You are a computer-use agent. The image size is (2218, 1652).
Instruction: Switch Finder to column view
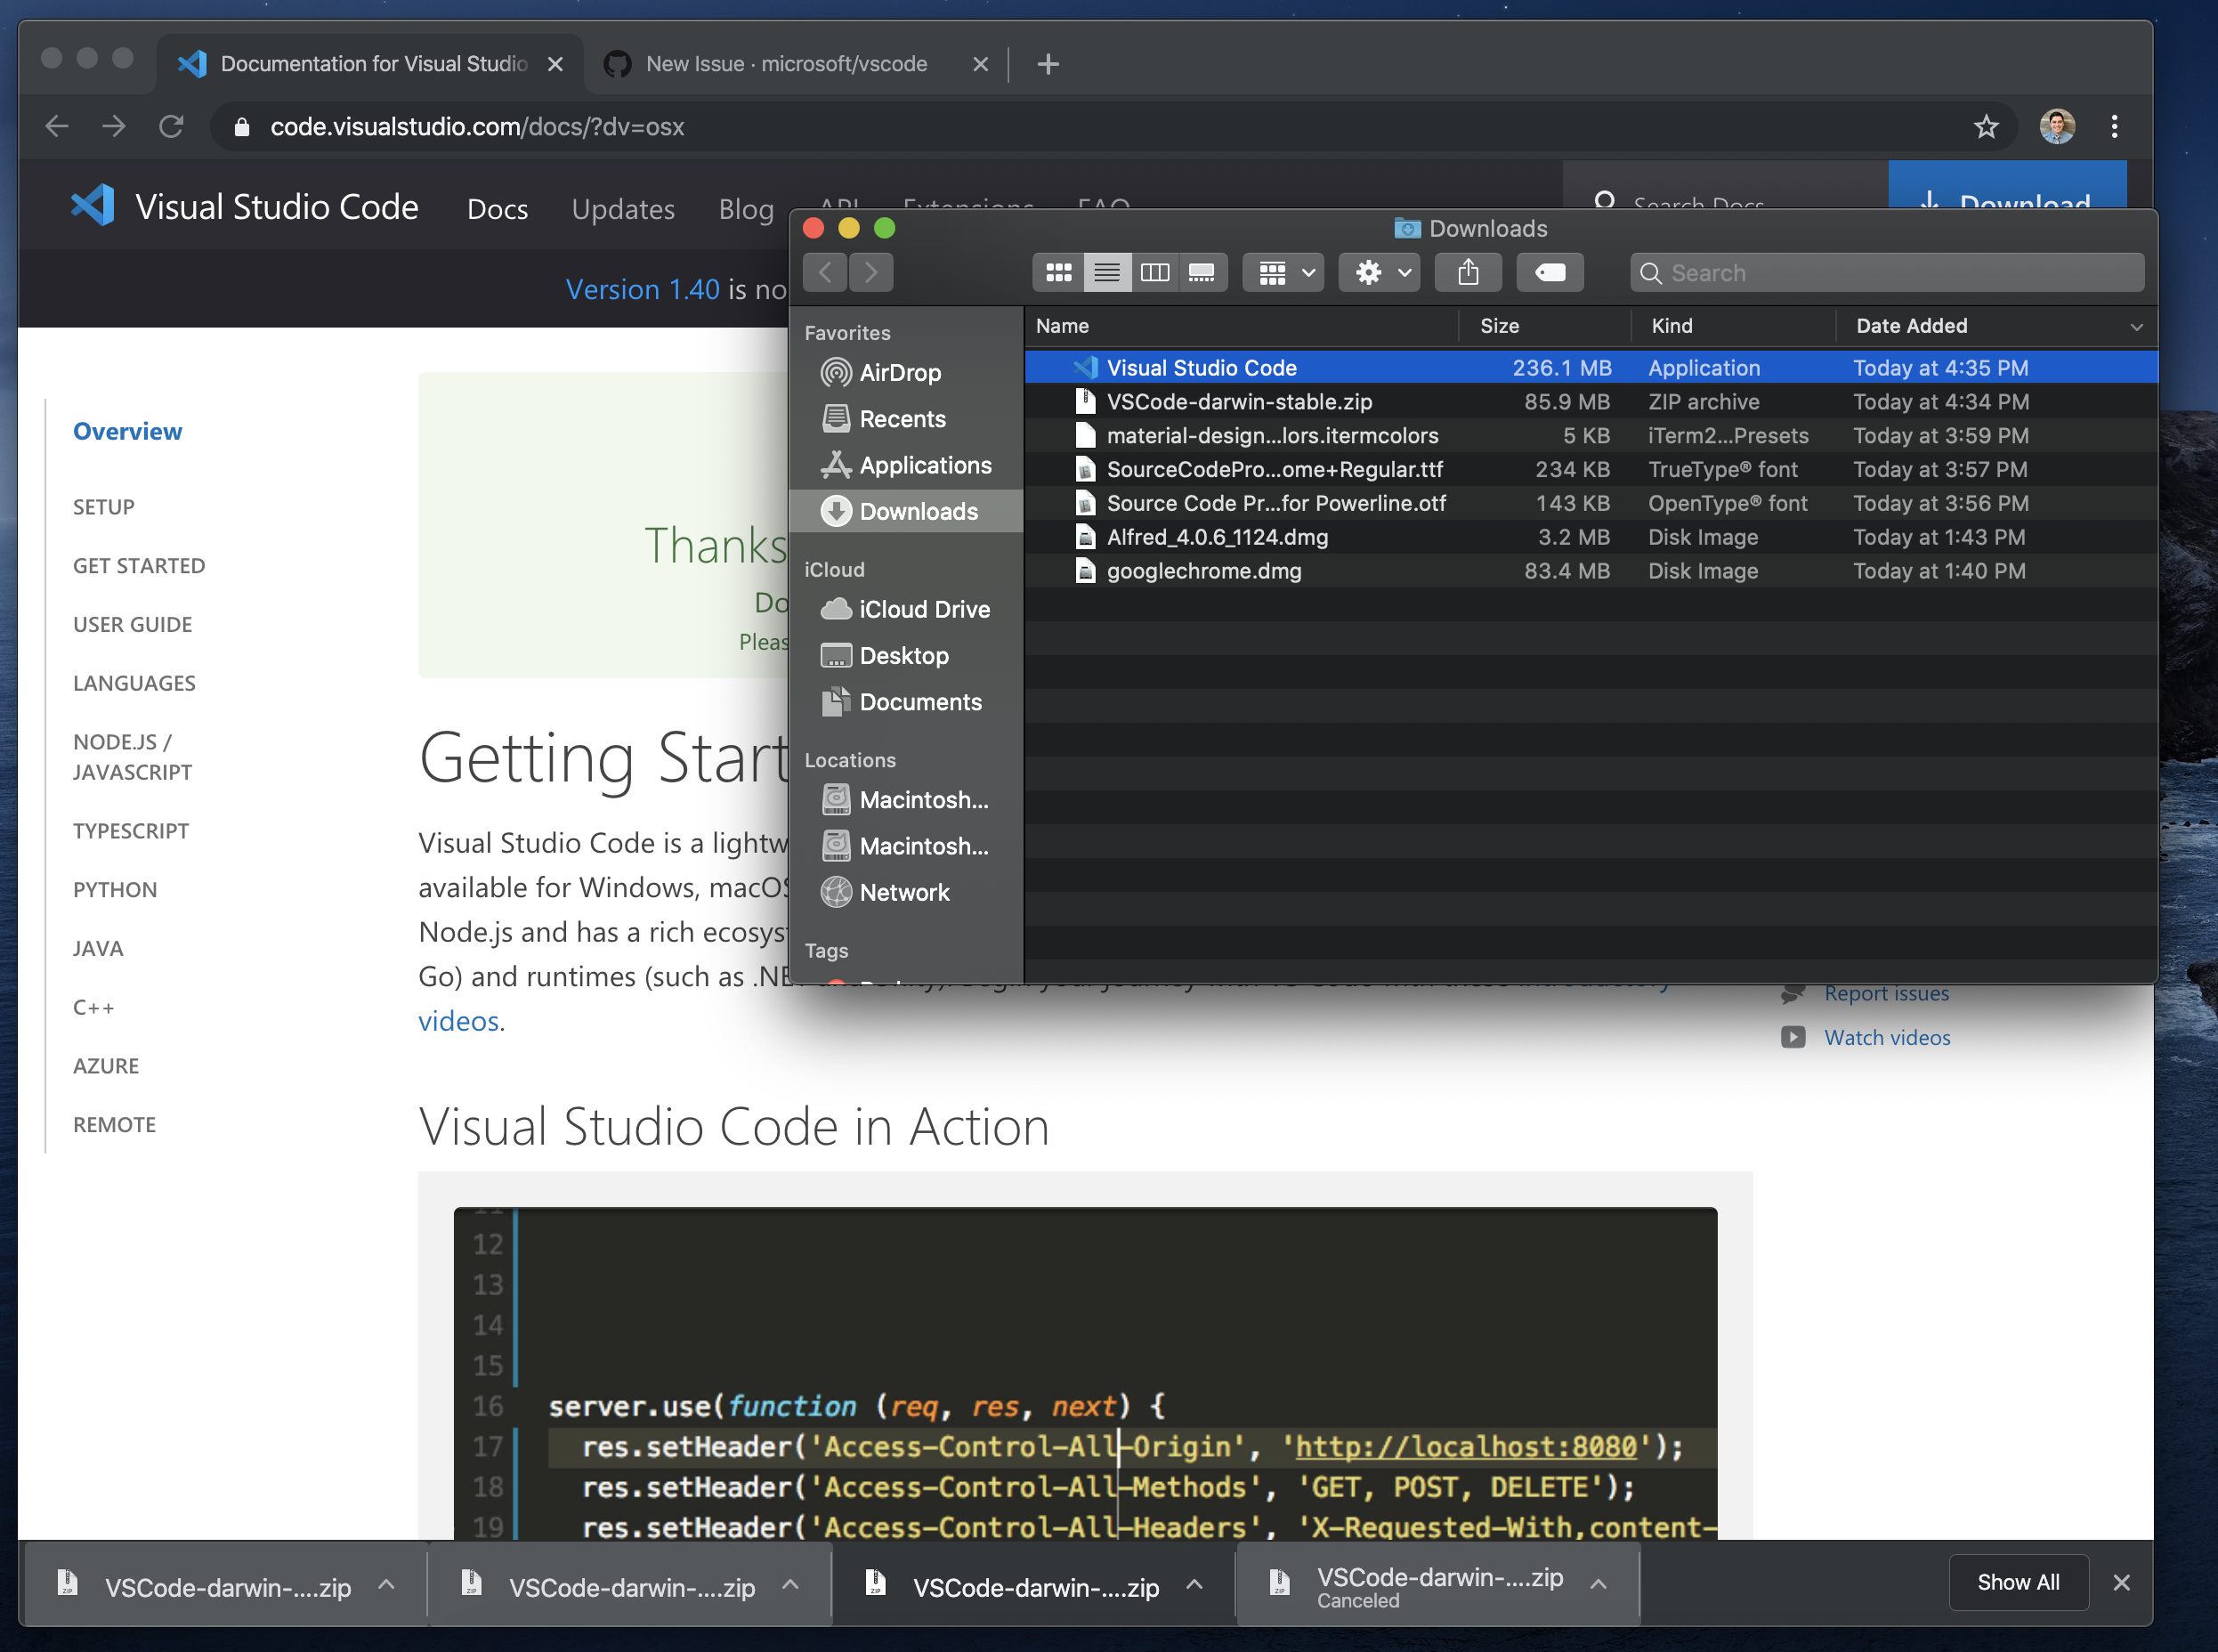pos(1155,272)
